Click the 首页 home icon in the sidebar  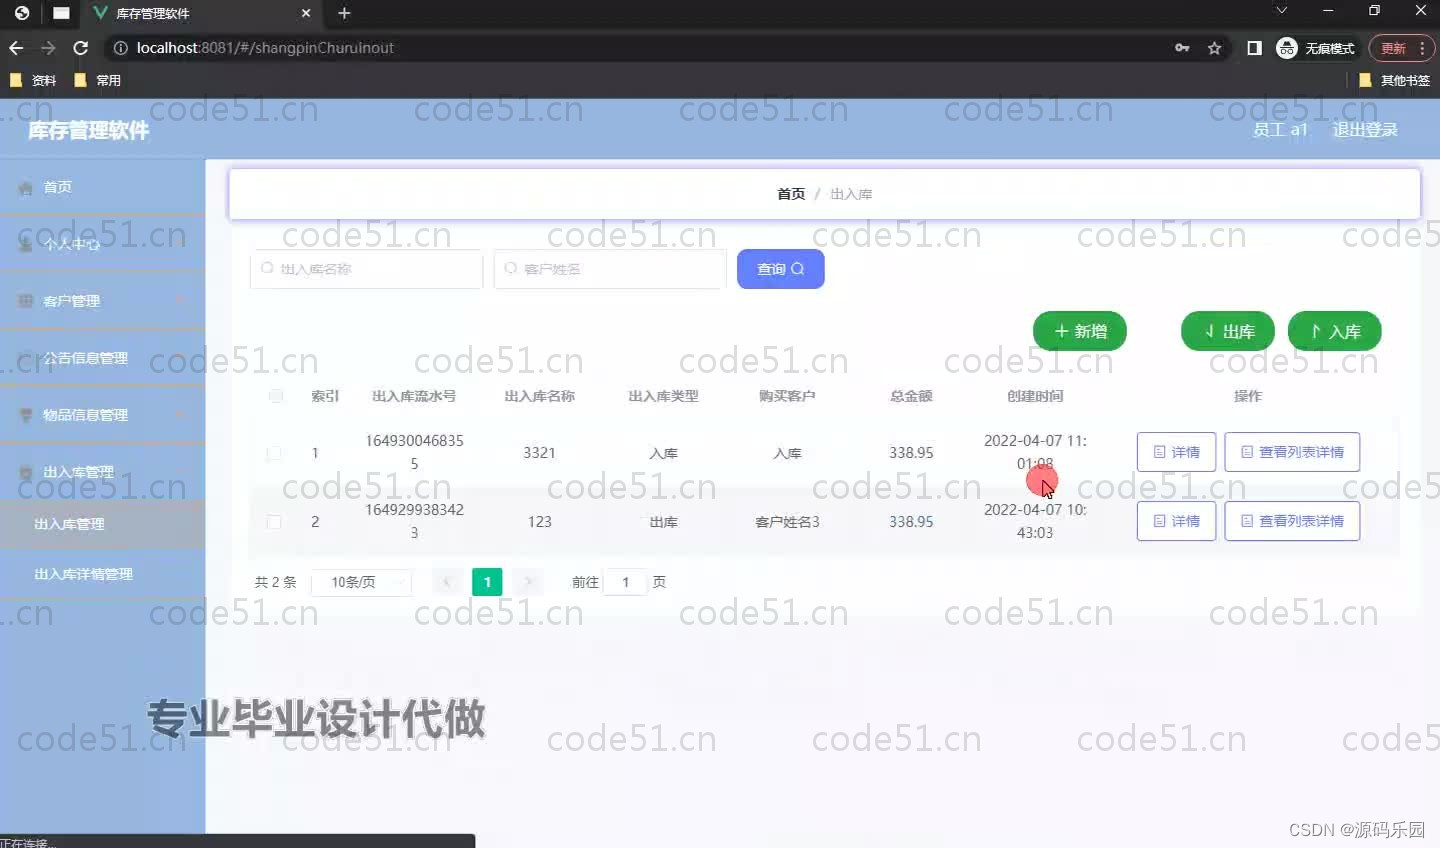pyautogui.click(x=24, y=187)
